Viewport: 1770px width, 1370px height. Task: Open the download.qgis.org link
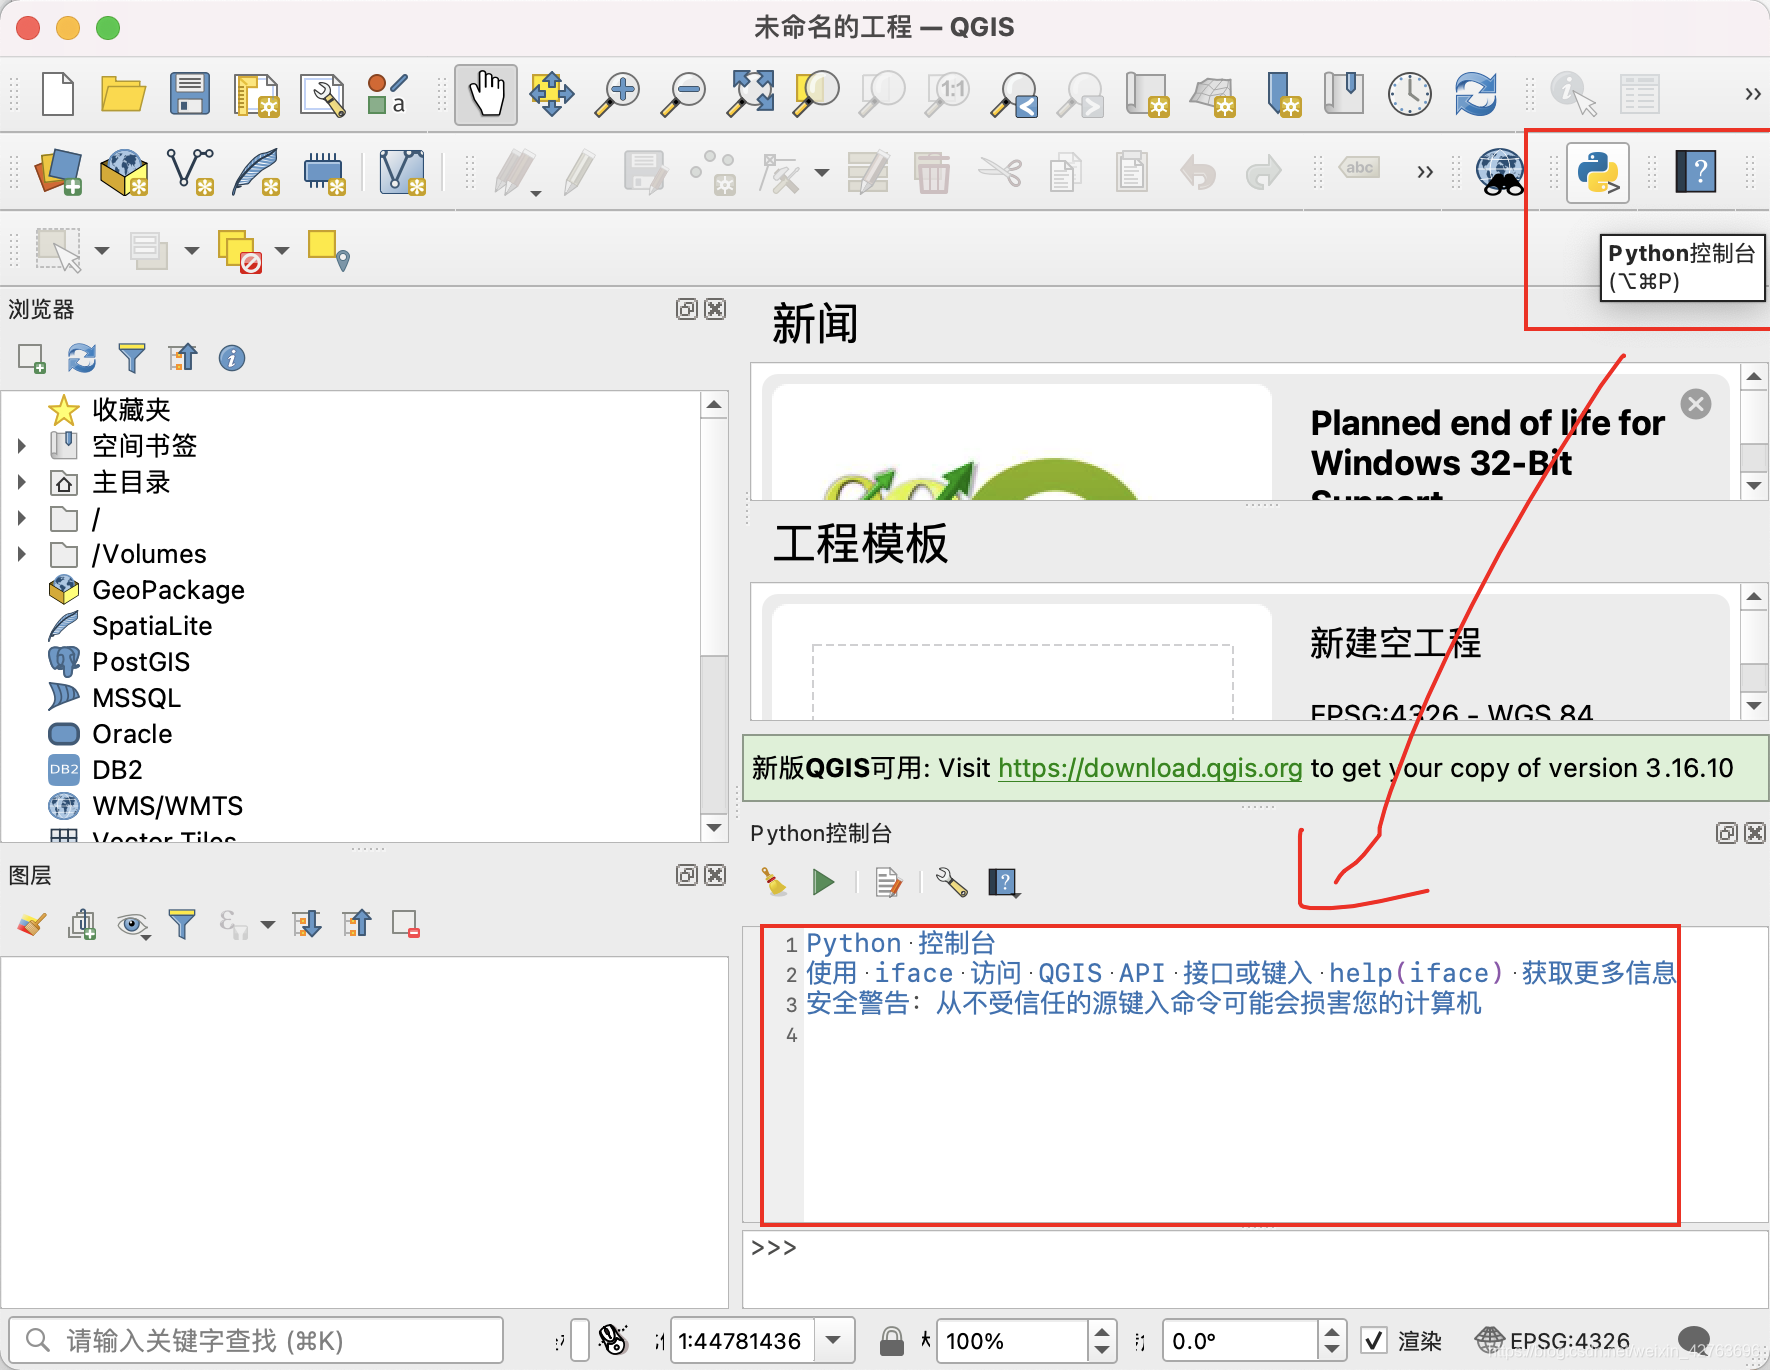tap(1150, 768)
